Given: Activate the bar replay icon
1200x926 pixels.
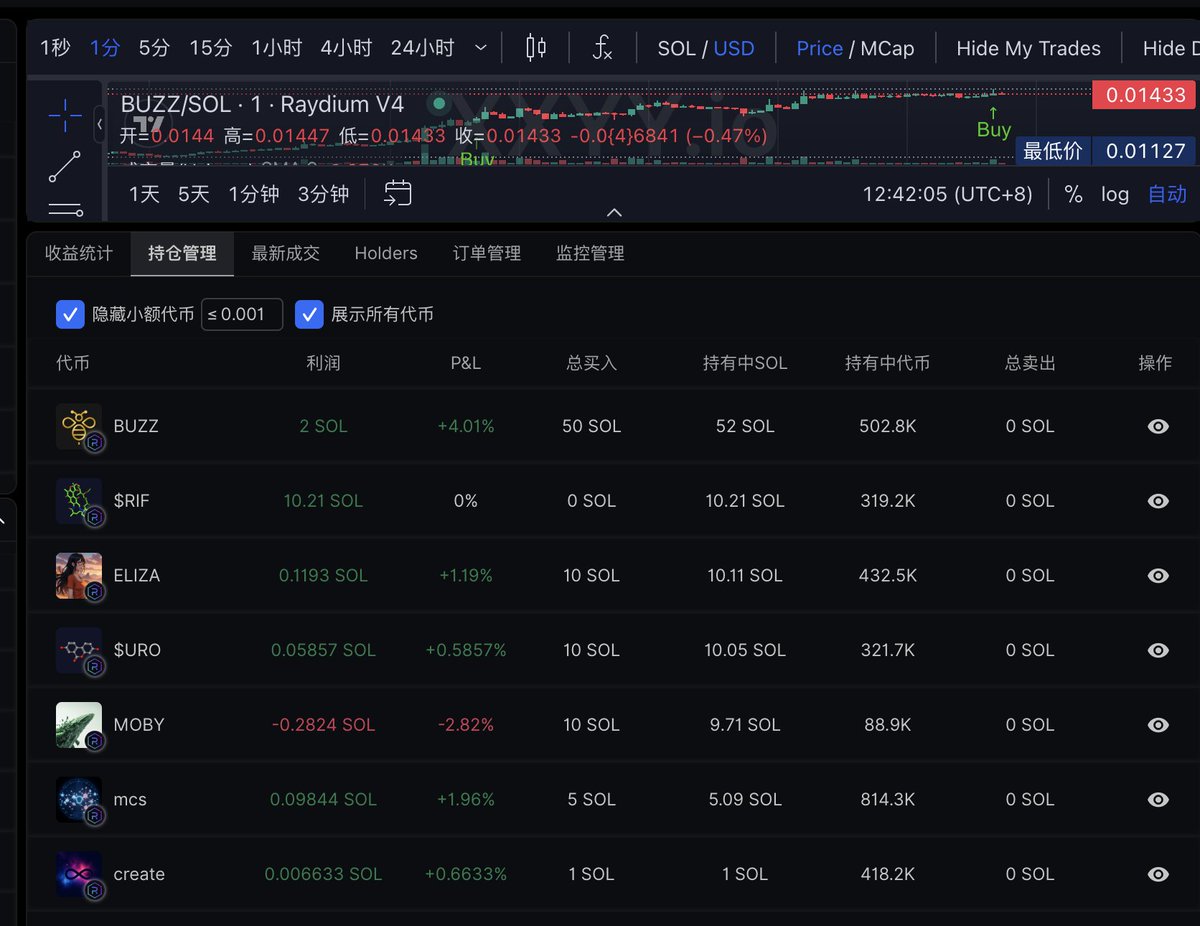Looking at the screenshot, I should (x=398, y=193).
